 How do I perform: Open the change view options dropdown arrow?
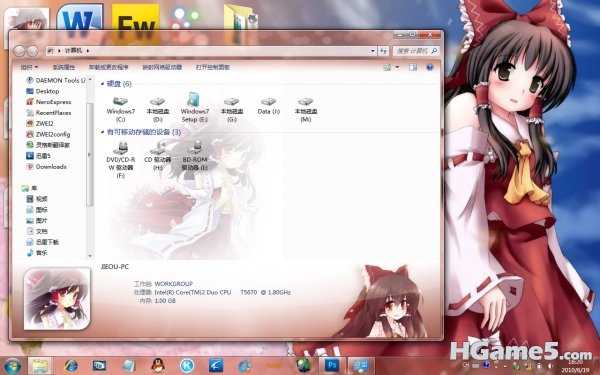pyautogui.click(x=397, y=67)
